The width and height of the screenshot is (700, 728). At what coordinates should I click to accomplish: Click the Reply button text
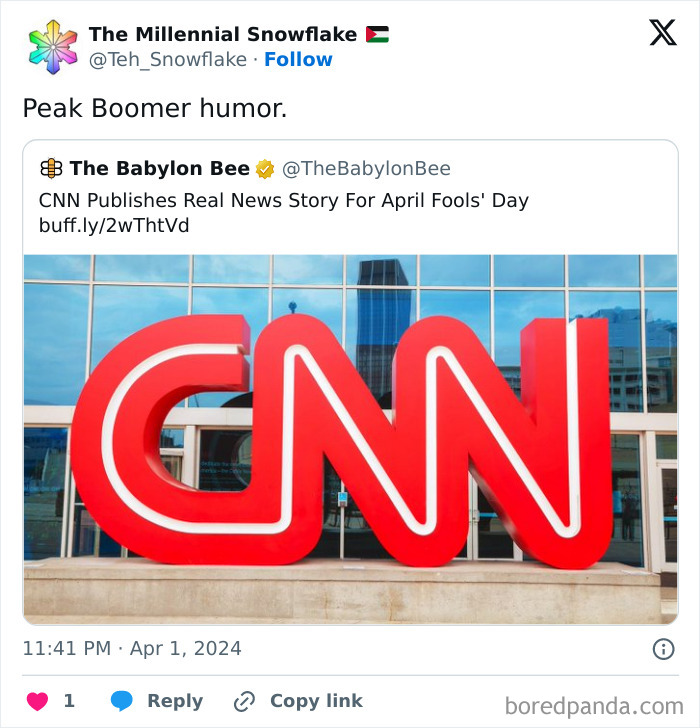[x=175, y=701]
